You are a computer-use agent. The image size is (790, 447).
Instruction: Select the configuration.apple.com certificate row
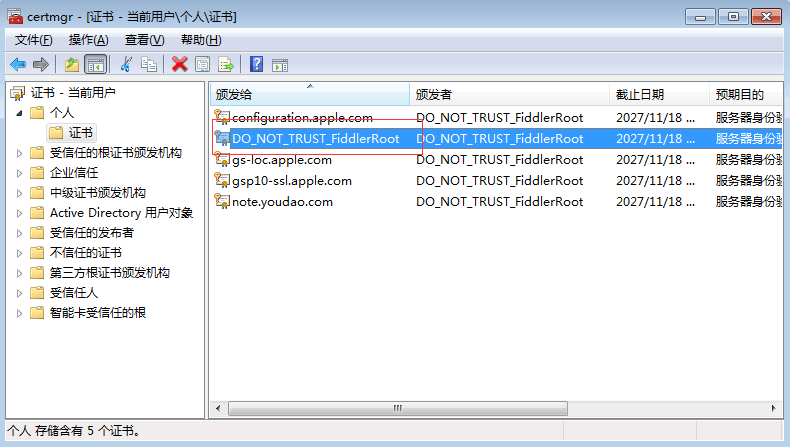pyautogui.click(x=496, y=117)
